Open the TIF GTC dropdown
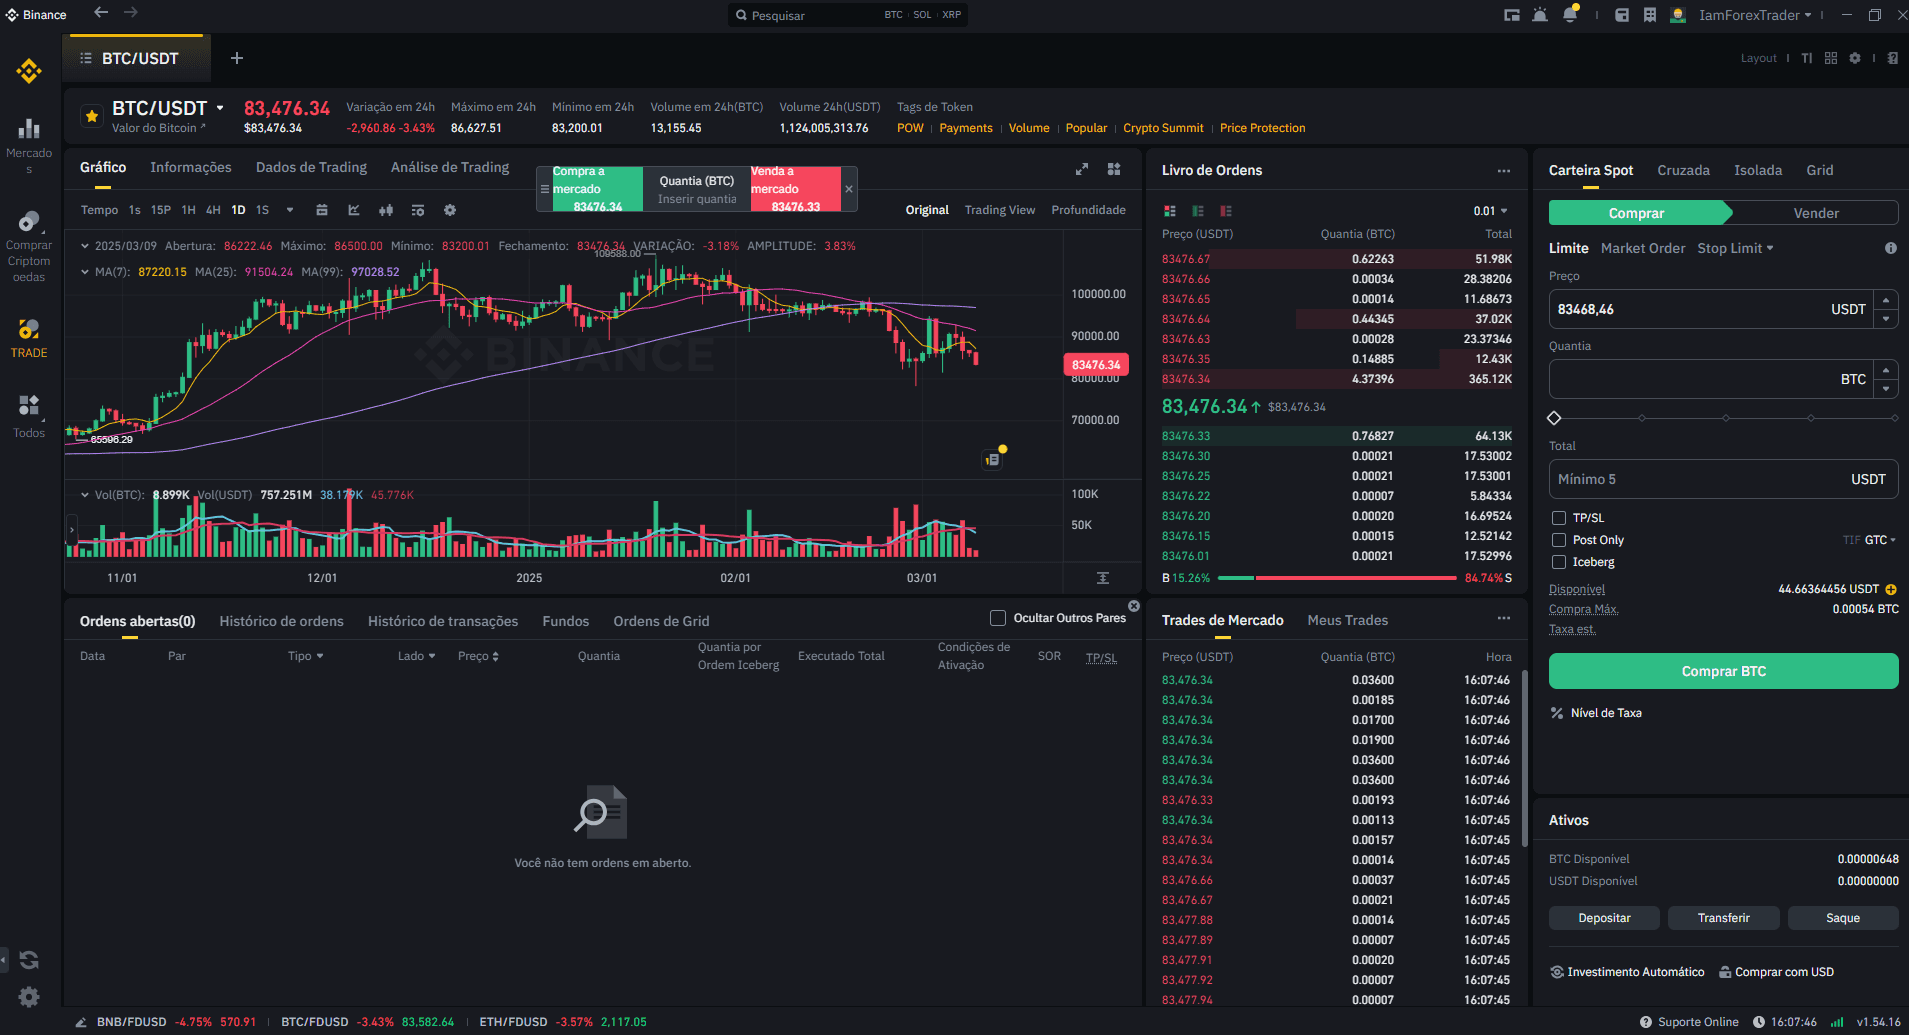Image resolution: width=1909 pixels, height=1035 pixels. coord(1870,540)
